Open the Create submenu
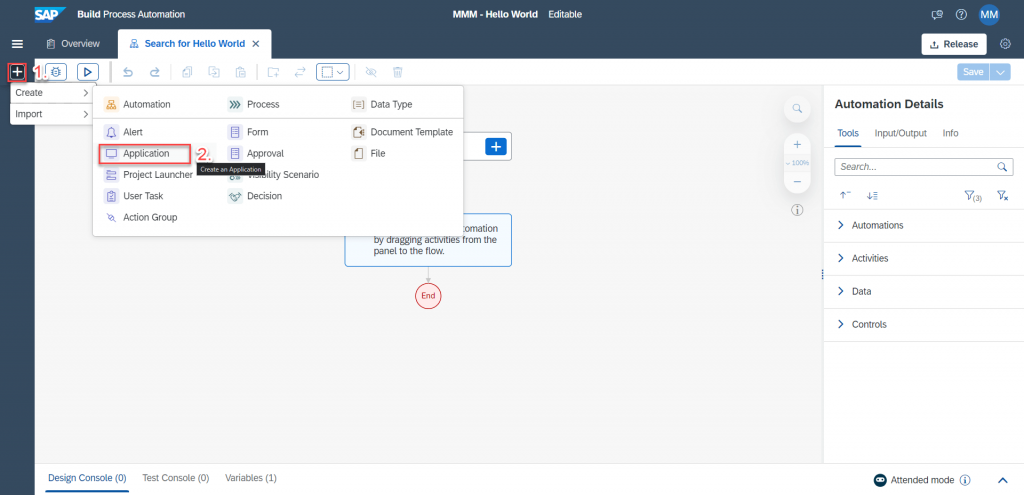Viewport: 1024px width, 495px height. coord(52,93)
